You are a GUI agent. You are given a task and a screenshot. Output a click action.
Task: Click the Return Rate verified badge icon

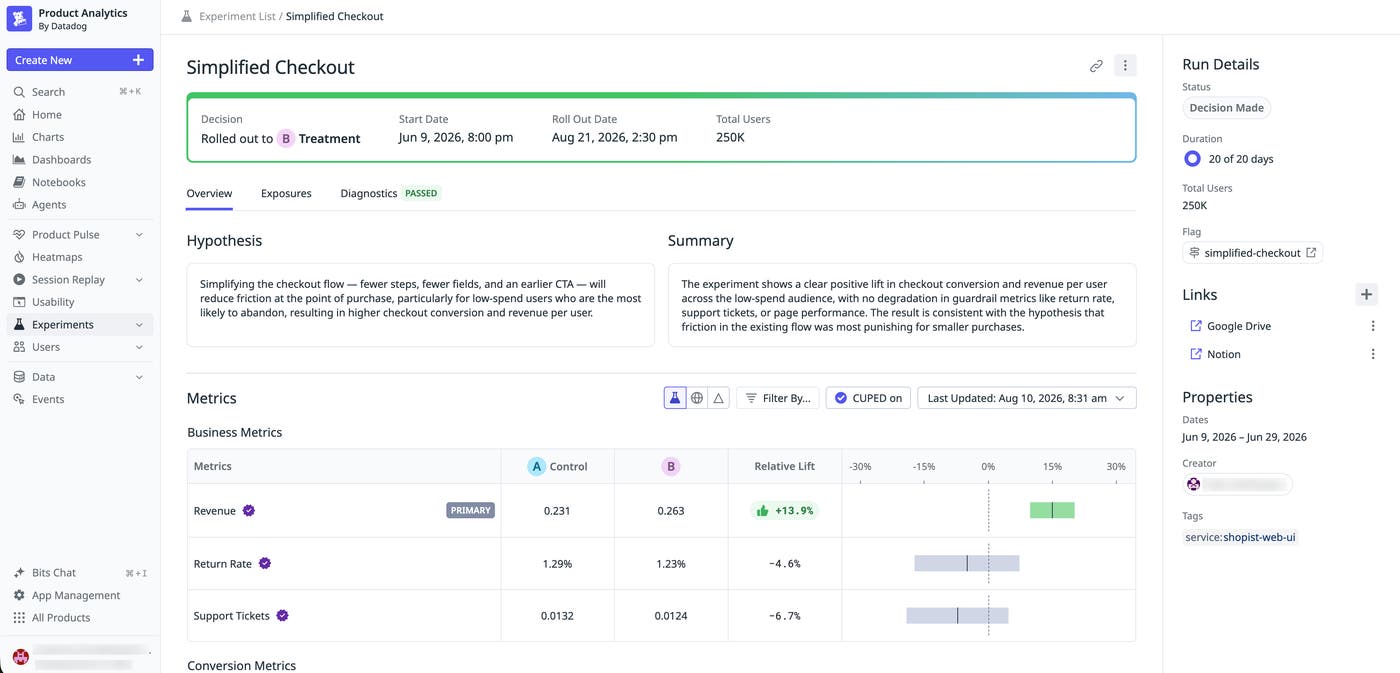(265, 563)
